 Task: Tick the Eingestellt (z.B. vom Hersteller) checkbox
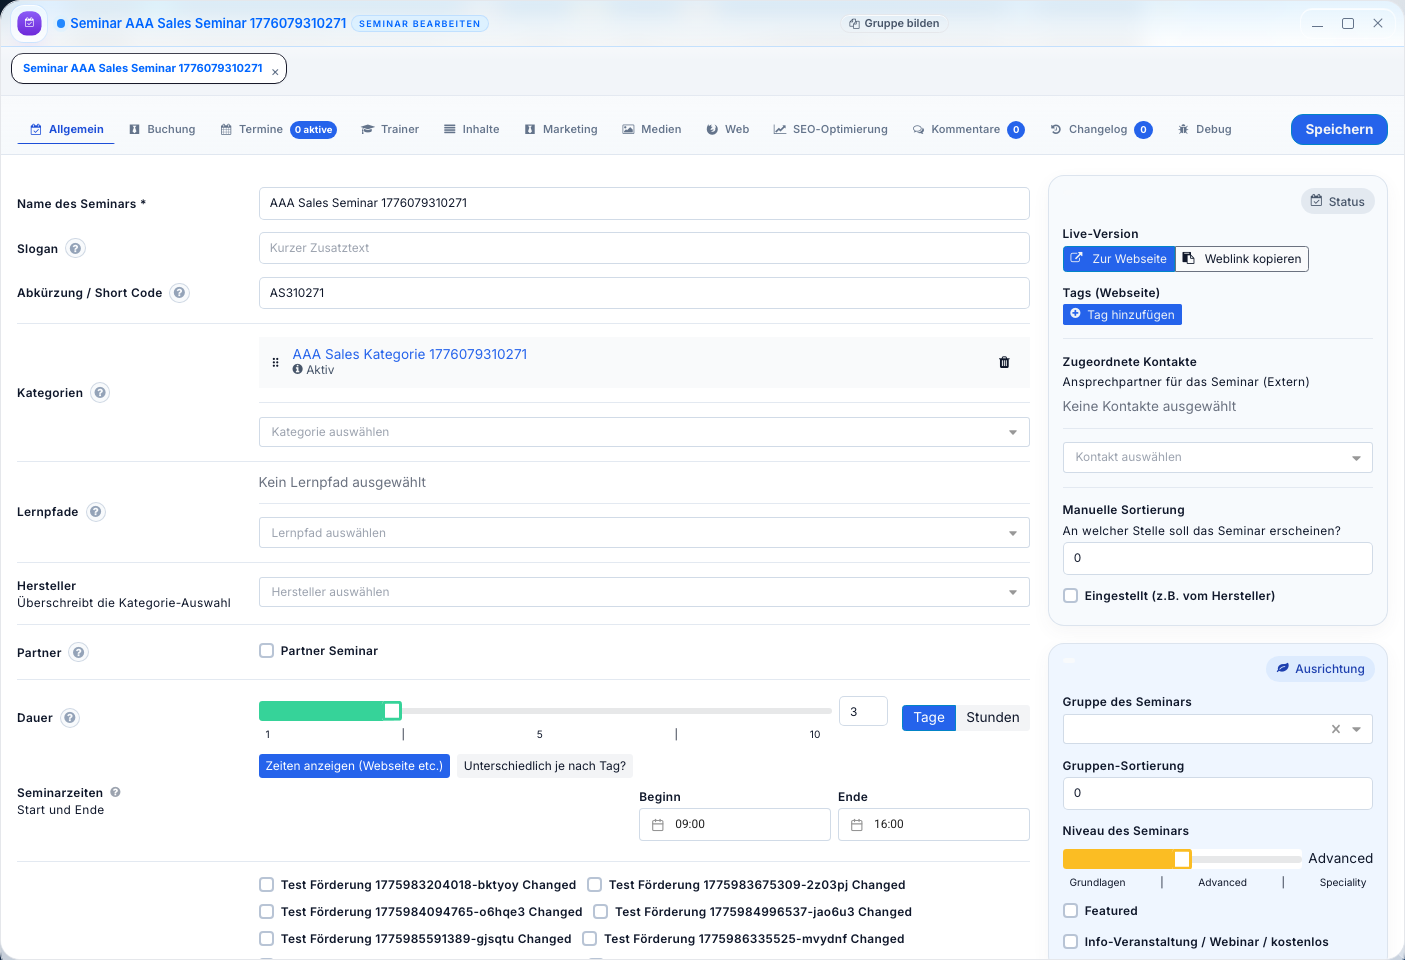pyautogui.click(x=1071, y=596)
